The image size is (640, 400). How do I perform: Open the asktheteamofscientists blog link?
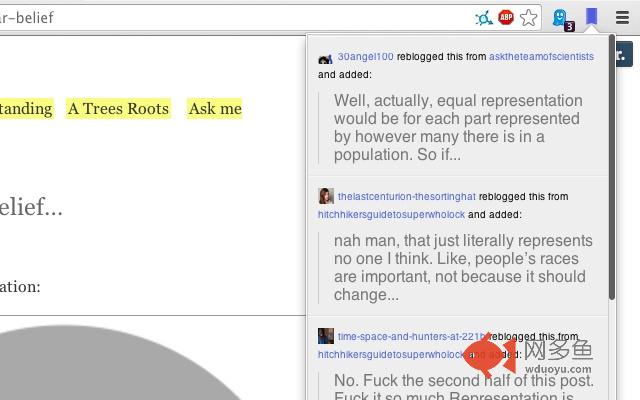click(541, 56)
